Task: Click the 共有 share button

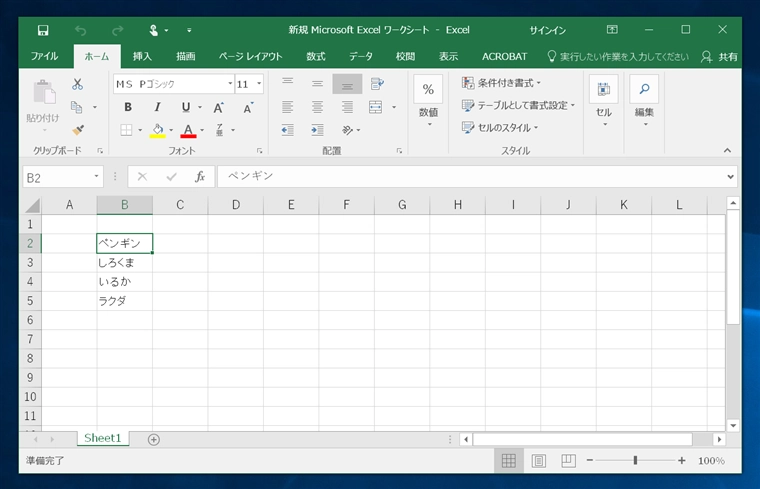Action: [719, 57]
